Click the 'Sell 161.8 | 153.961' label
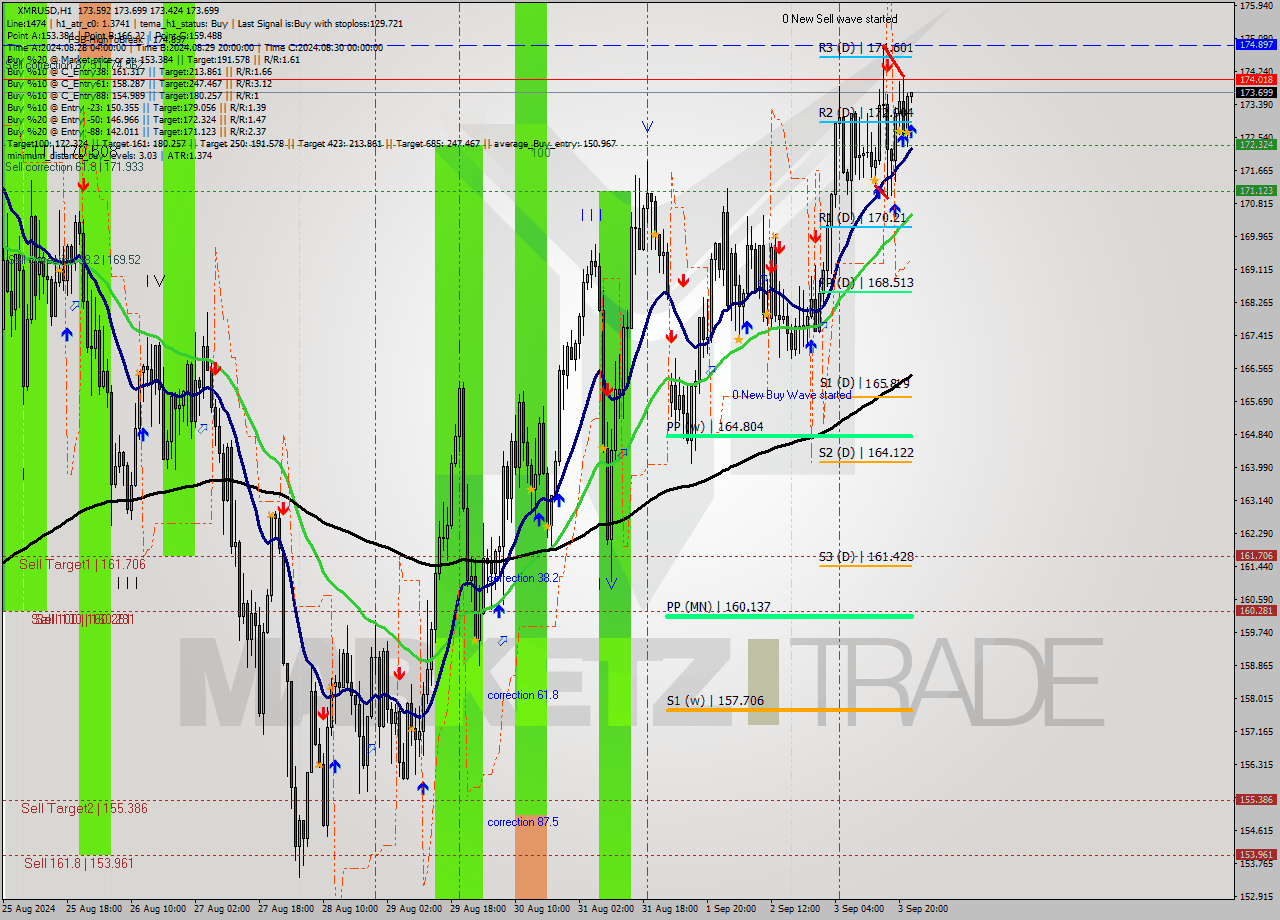 tap(79, 863)
